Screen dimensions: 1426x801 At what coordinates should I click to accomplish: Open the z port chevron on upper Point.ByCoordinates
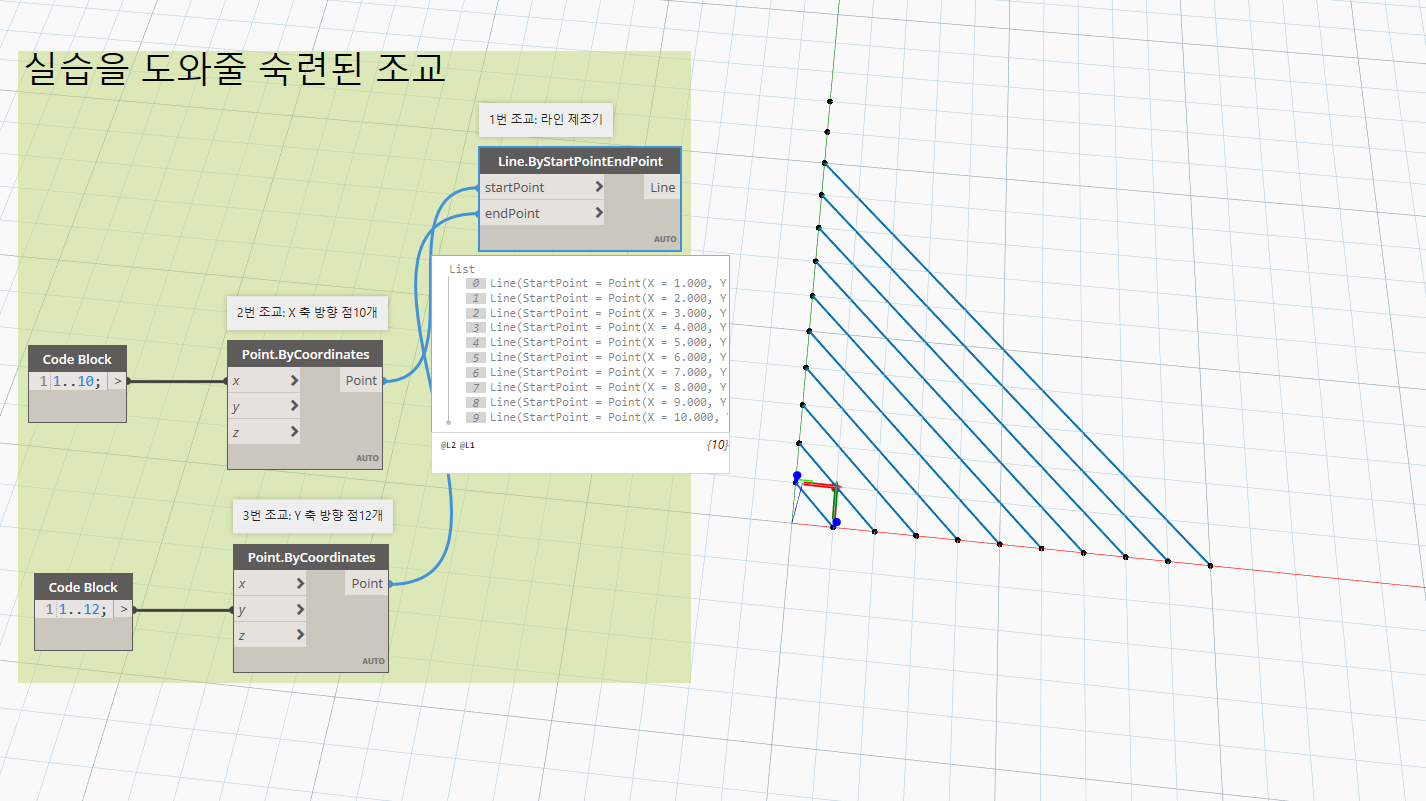294,432
